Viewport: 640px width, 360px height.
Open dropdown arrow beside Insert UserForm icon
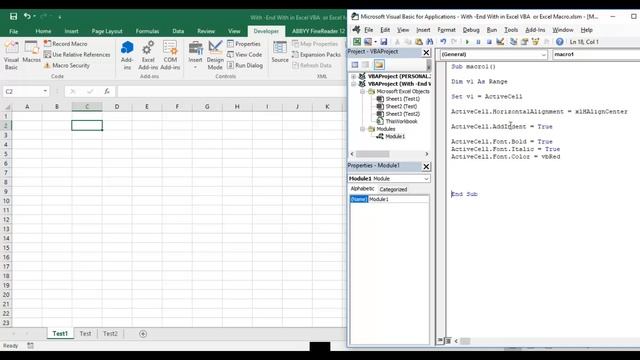[376, 42]
